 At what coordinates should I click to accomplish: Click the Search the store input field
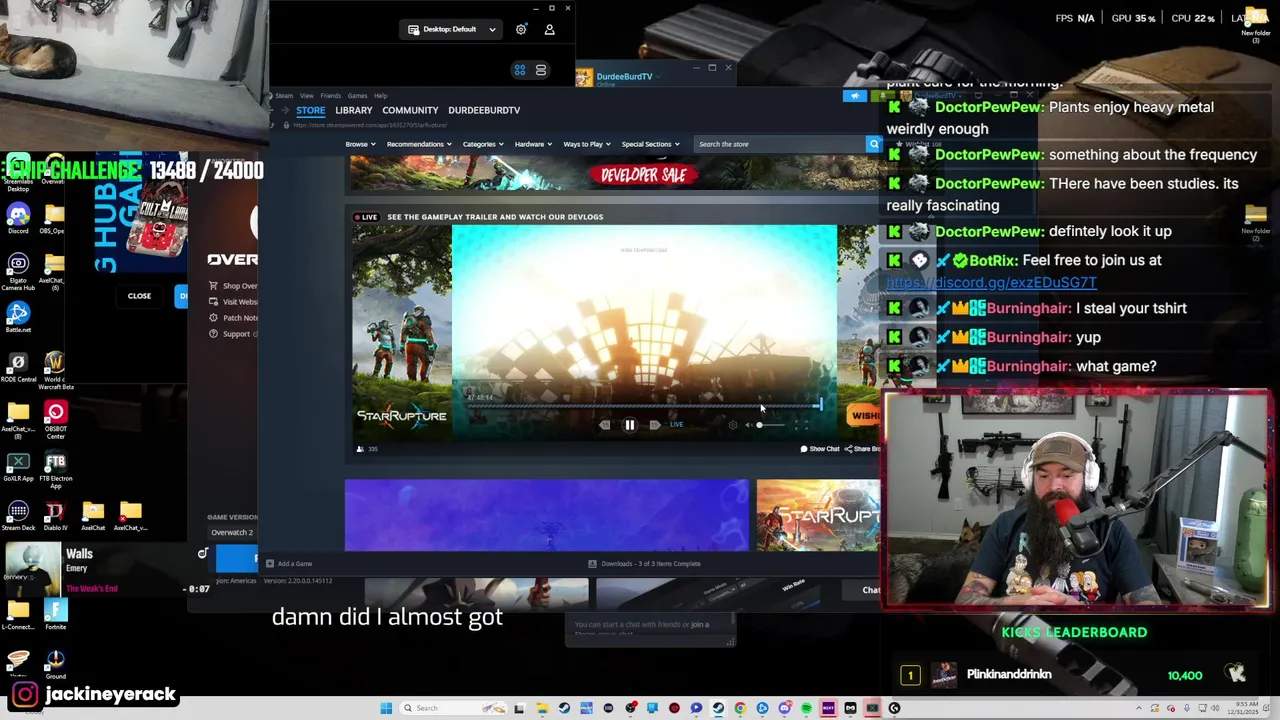point(780,144)
